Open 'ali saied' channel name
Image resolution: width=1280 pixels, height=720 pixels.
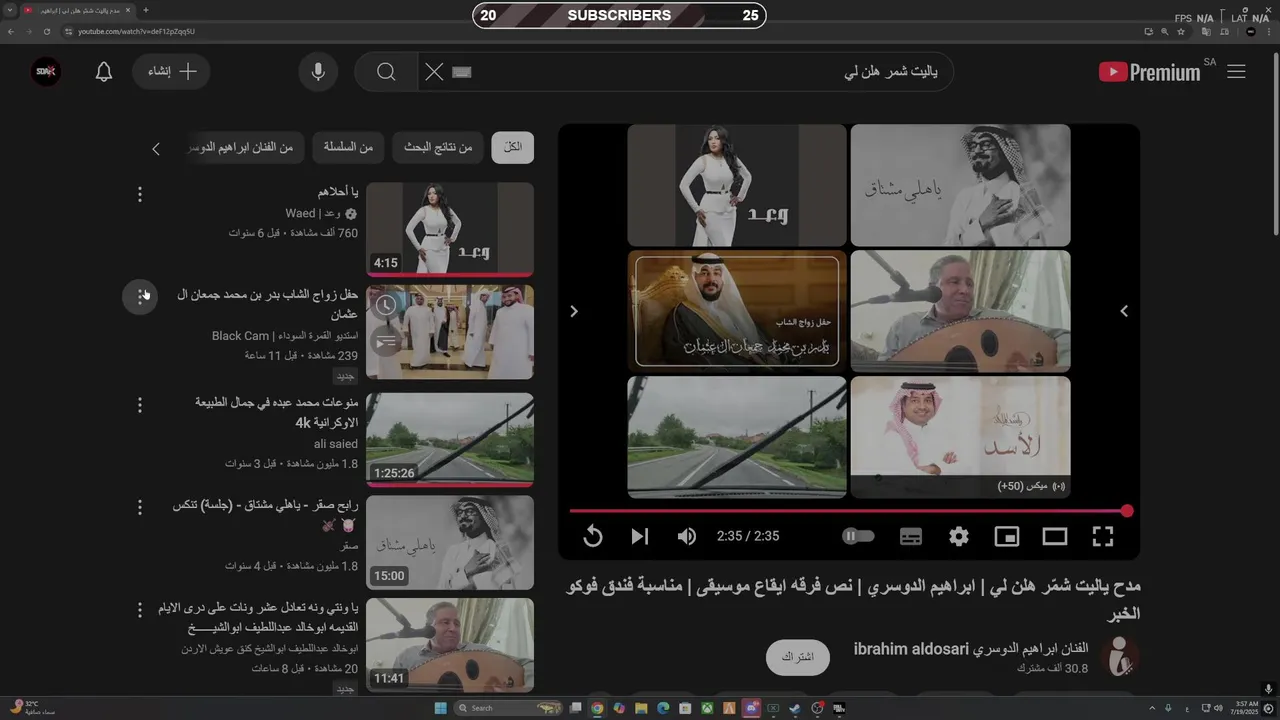(x=336, y=444)
